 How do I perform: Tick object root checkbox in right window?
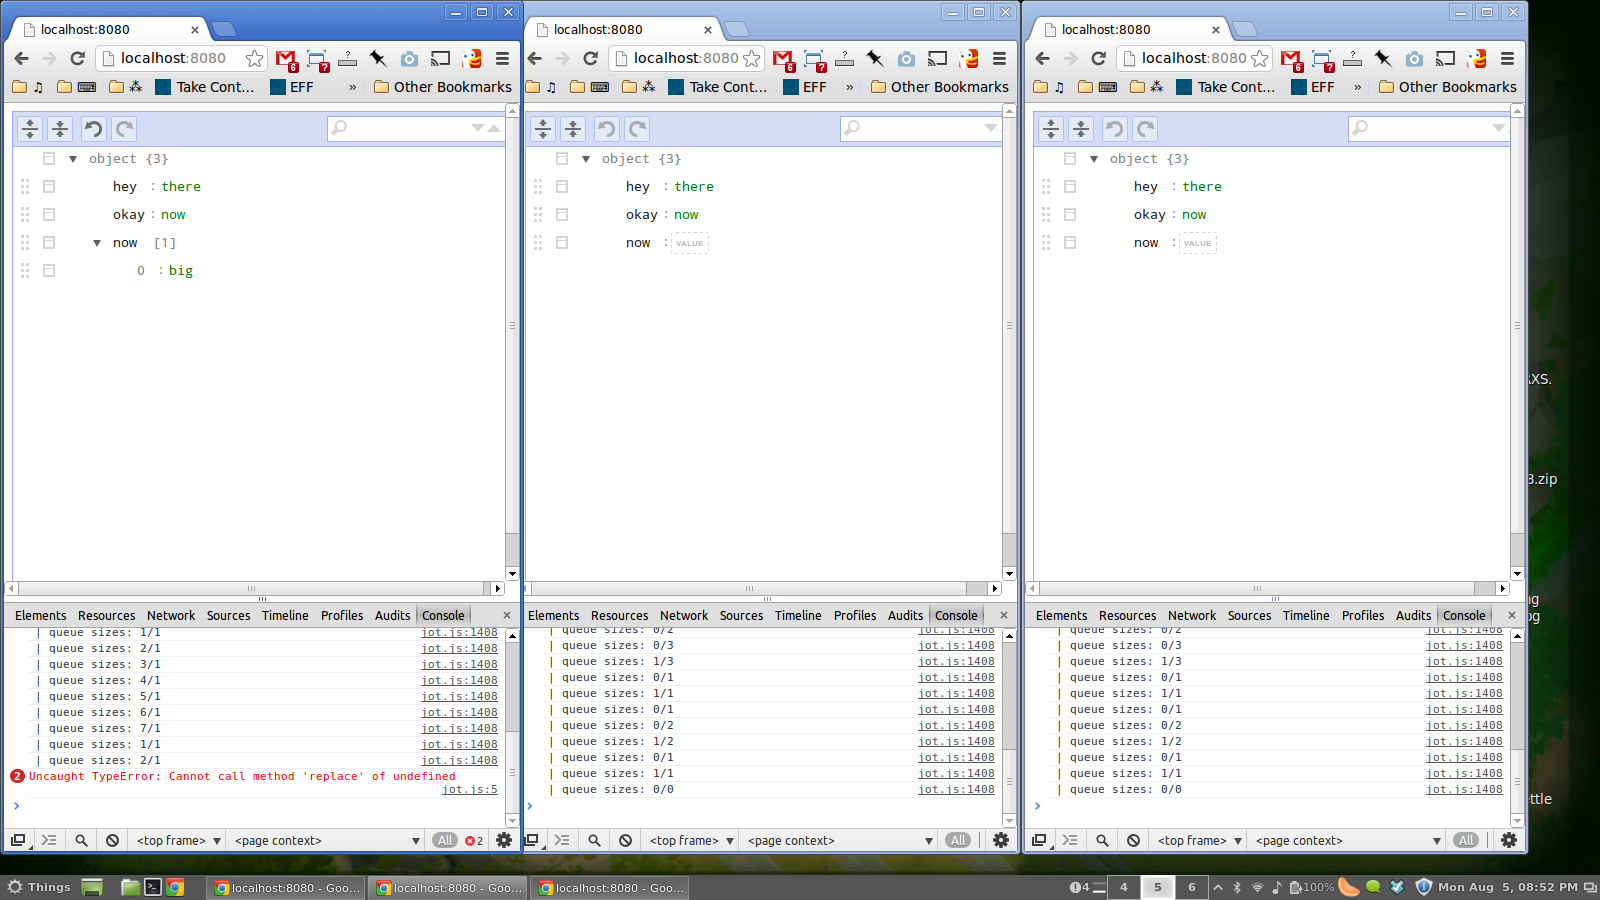tap(1070, 158)
